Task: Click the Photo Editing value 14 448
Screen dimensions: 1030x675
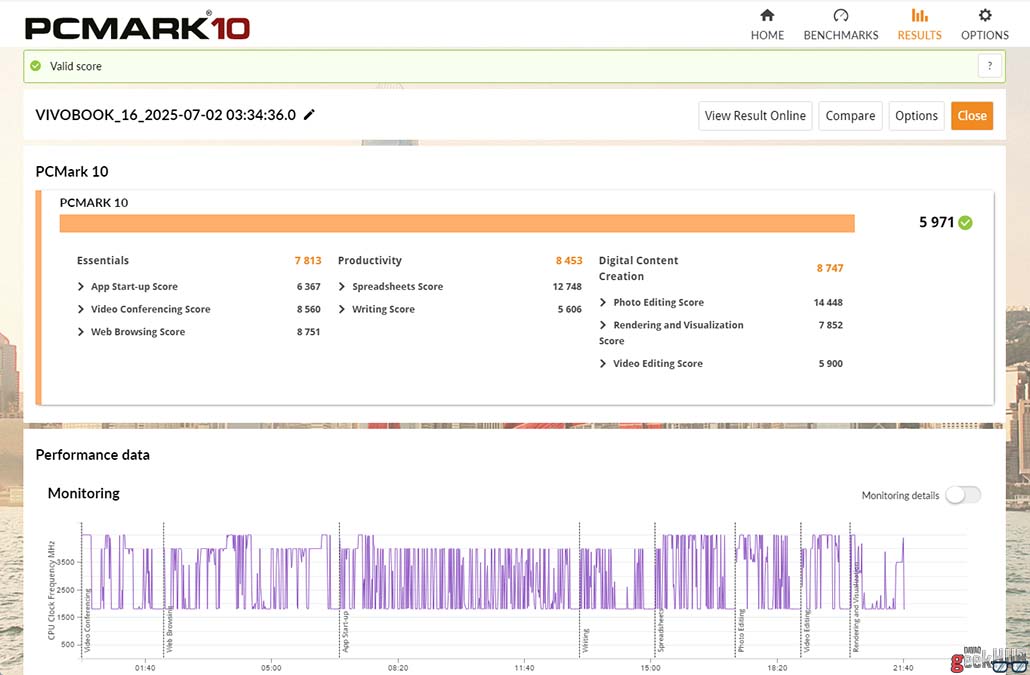Action: pos(828,302)
